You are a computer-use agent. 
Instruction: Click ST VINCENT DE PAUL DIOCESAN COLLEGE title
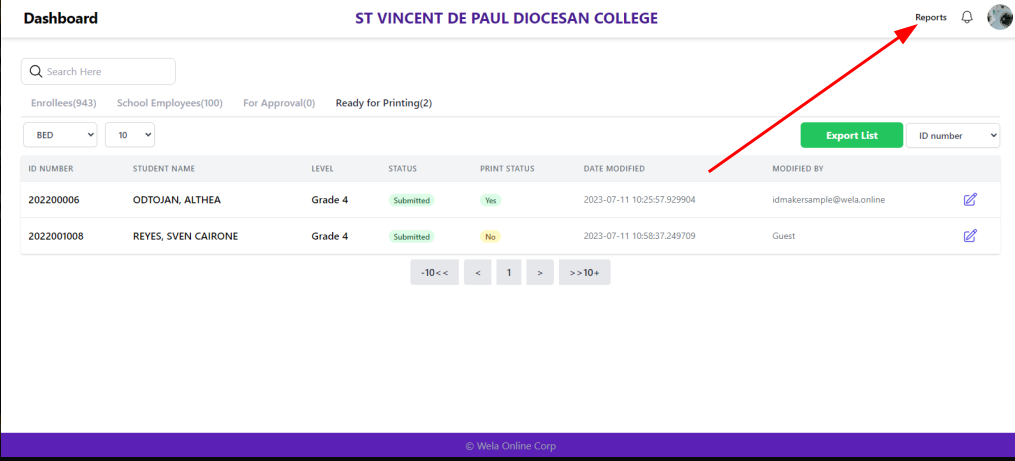click(506, 18)
